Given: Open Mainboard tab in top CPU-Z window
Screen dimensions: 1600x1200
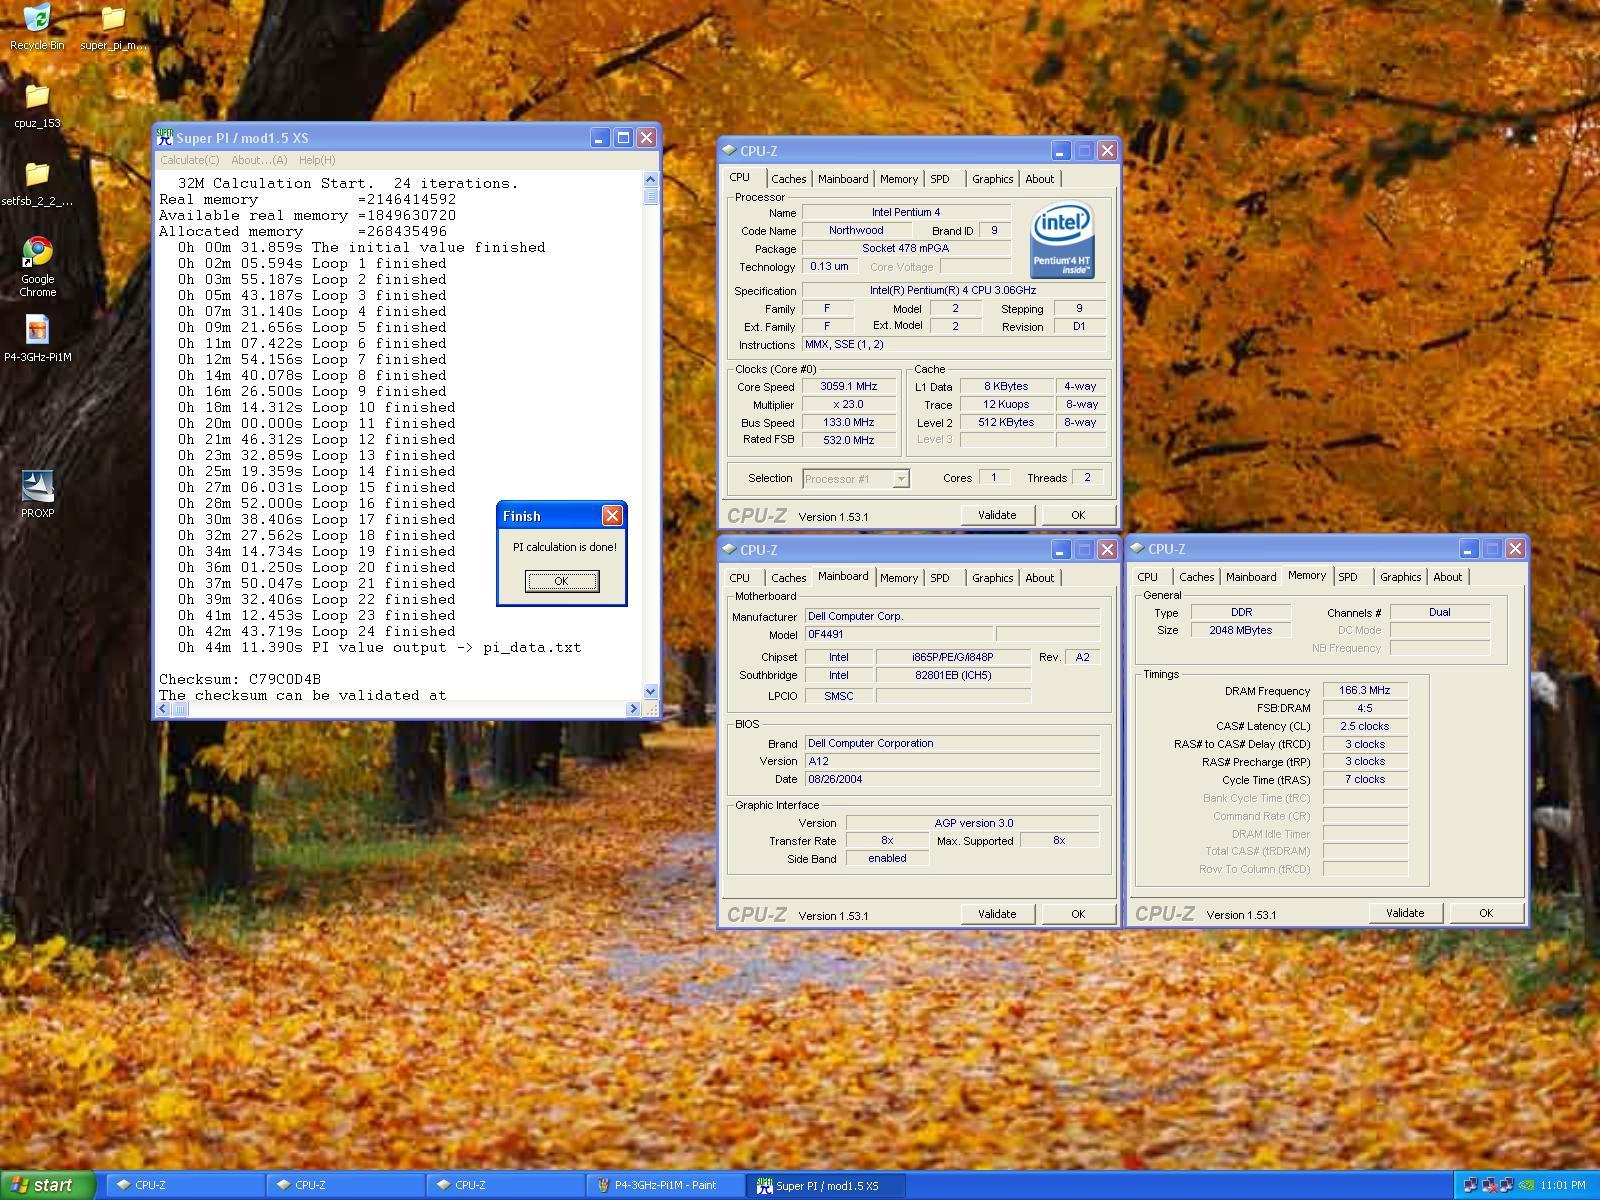Looking at the screenshot, I should point(843,179).
